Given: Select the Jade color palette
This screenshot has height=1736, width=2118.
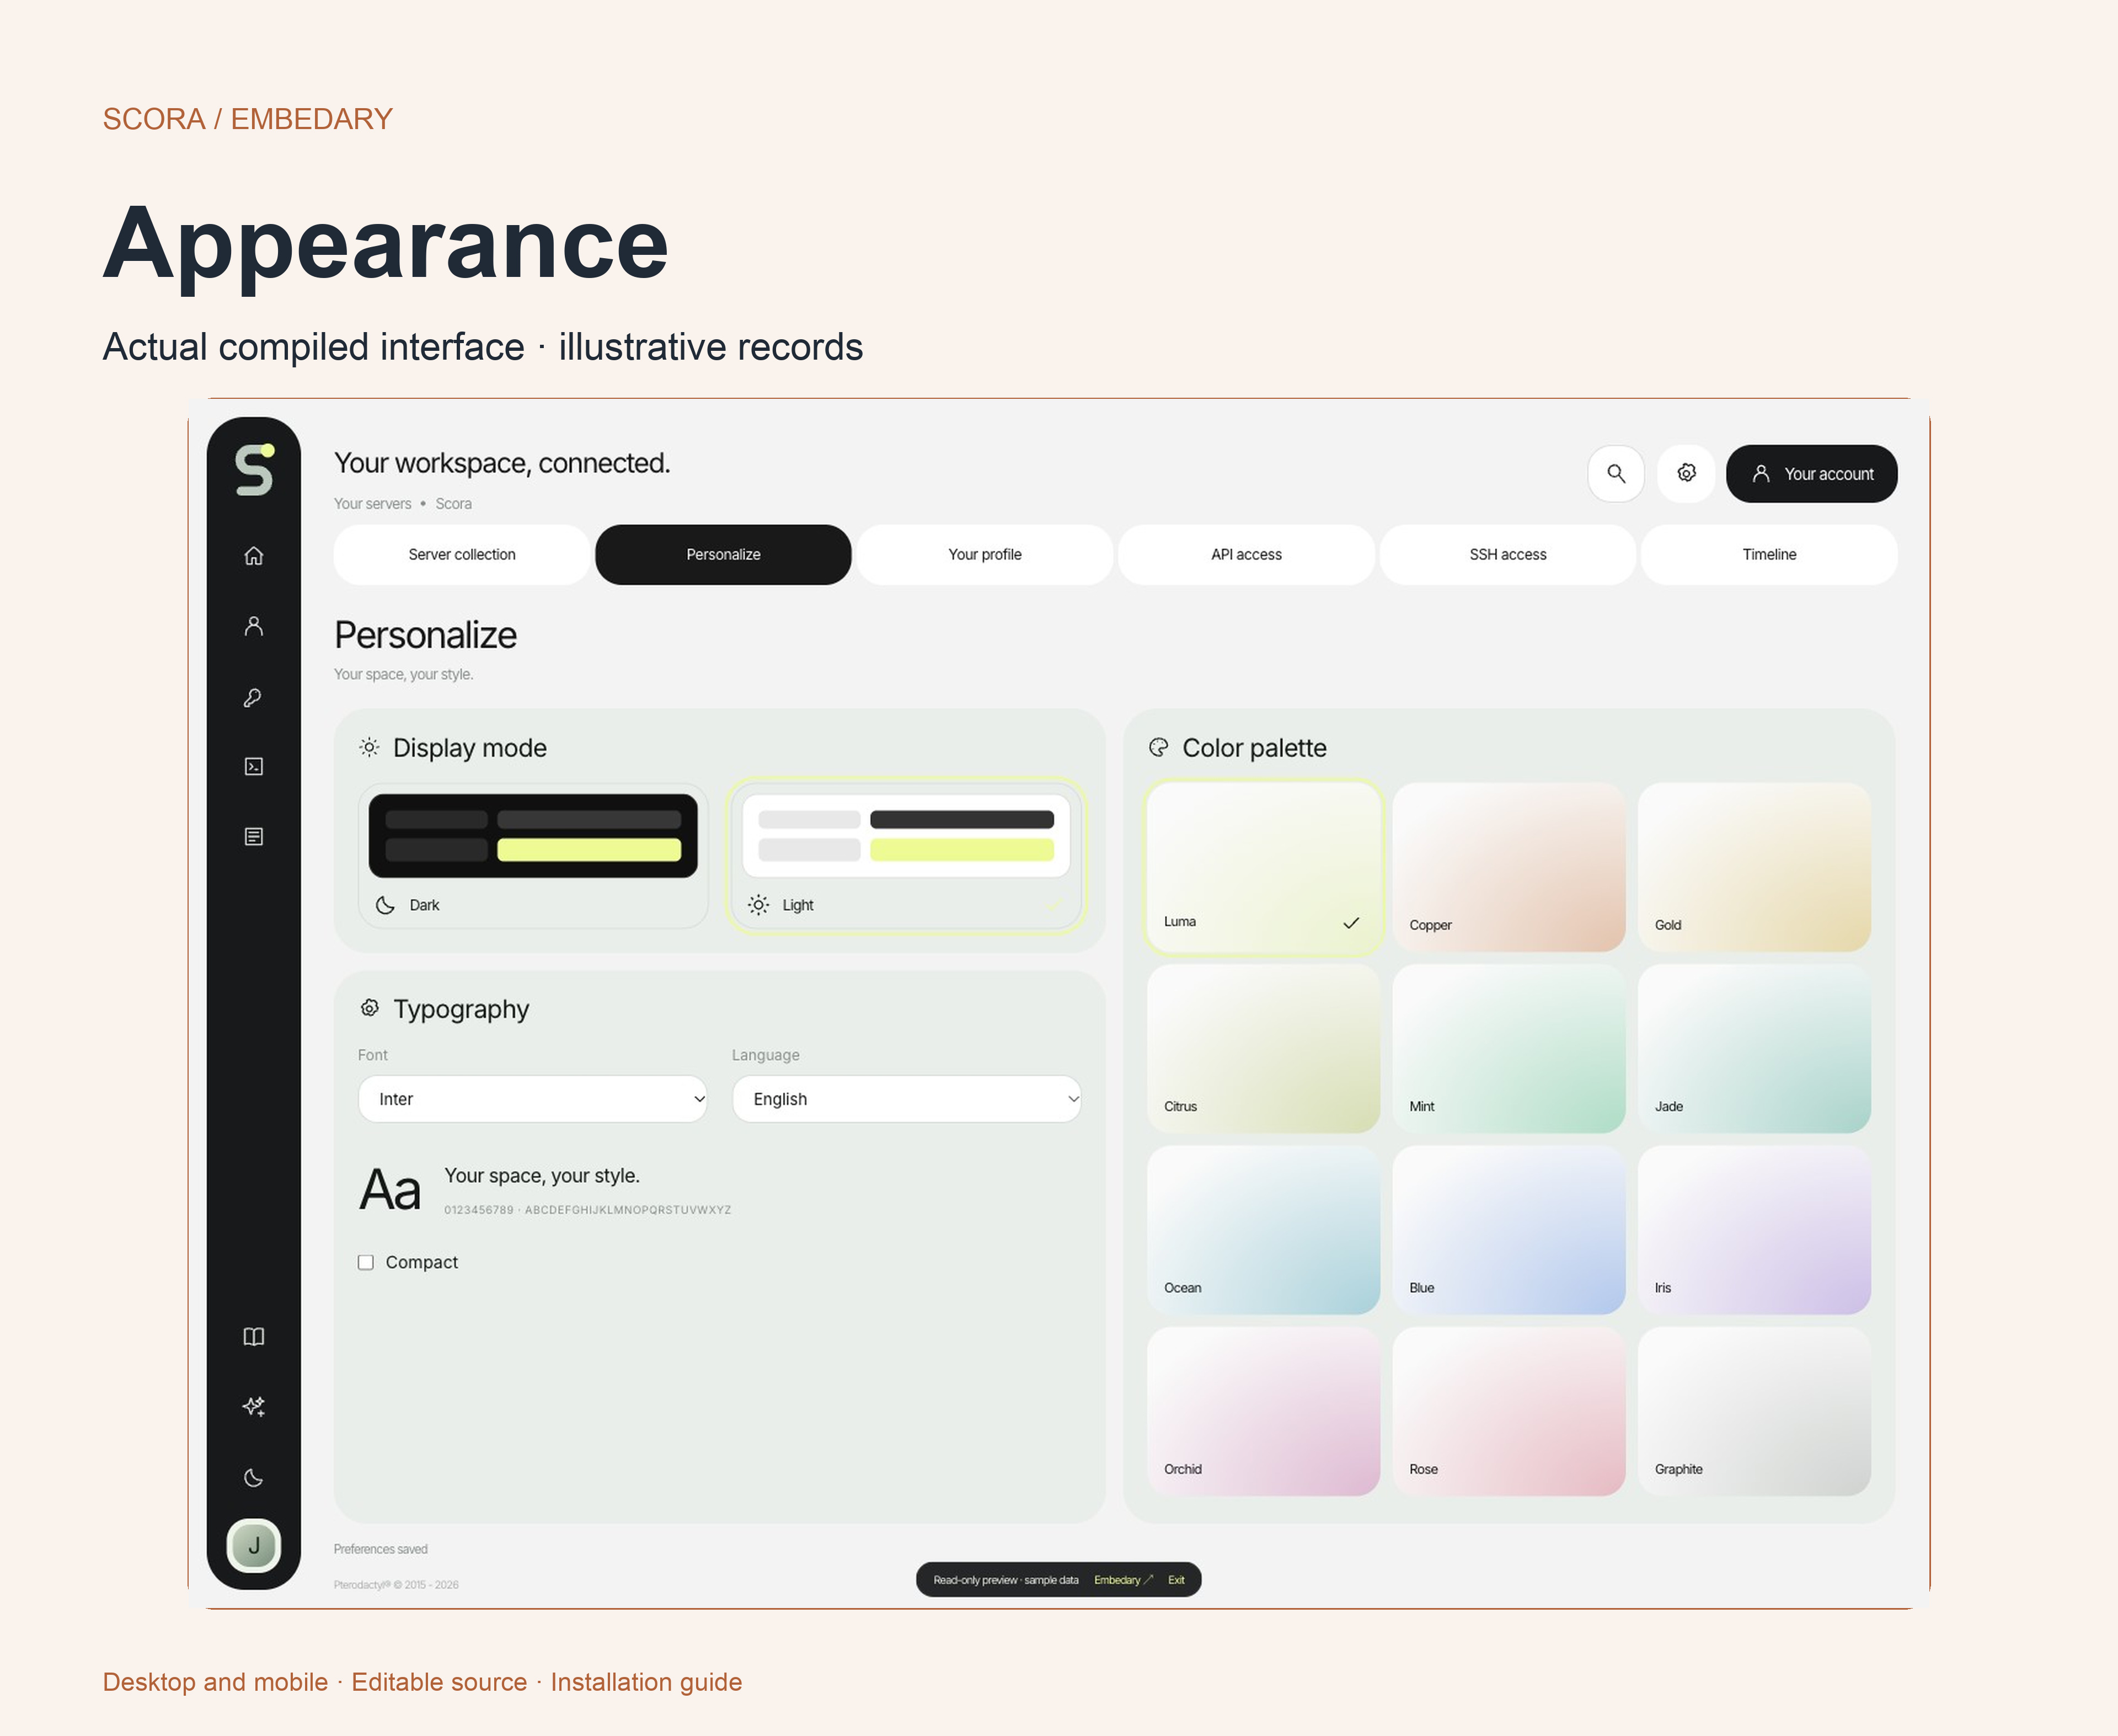Looking at the screenshot, I should [1754, 1049].
